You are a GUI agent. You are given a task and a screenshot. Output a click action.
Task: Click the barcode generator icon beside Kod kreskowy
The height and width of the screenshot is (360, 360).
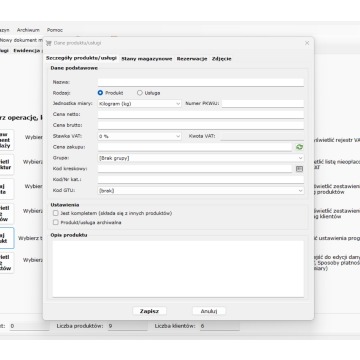[299, 169]
